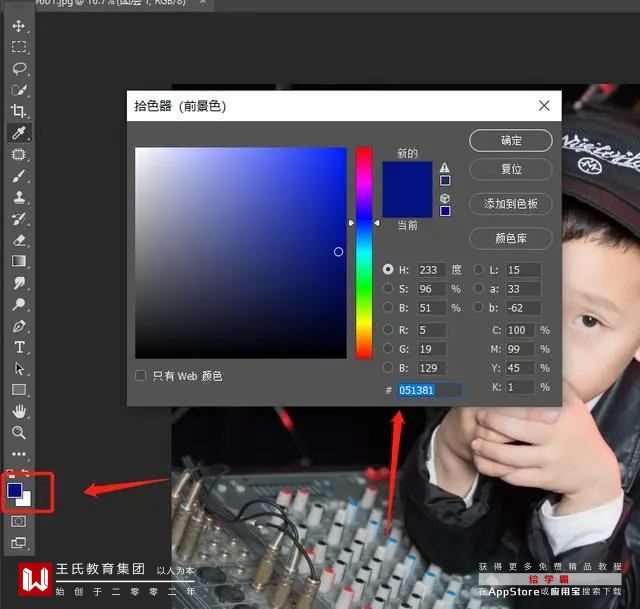This screenshot has height=609, width=640.
Task: Click the Y yellow field 45
Action: pyautogui.click(x=520, y=368)
